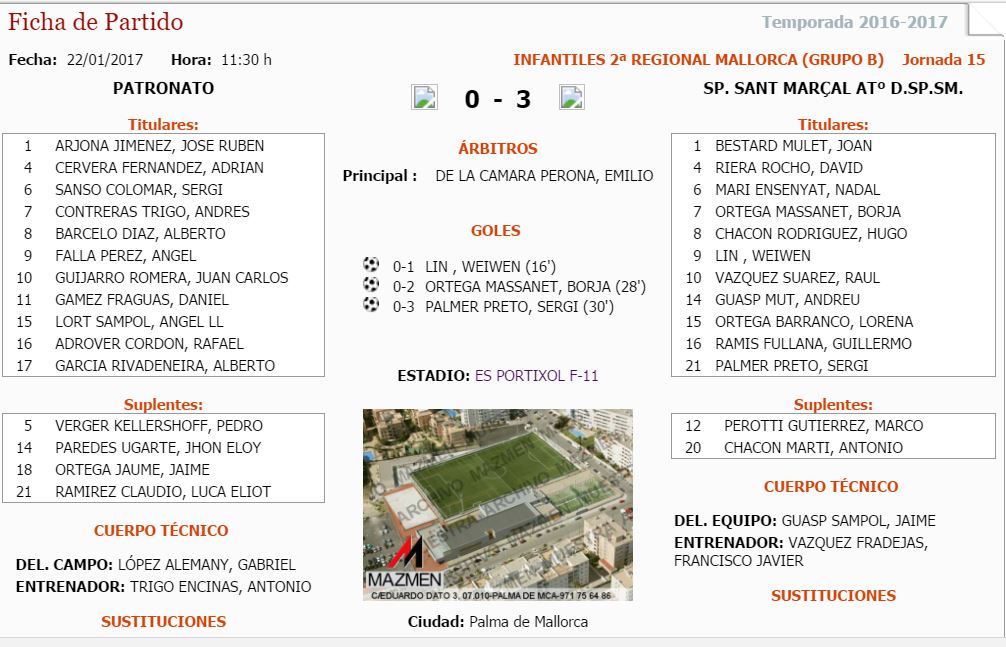This screenshot has height=647, width=1006.
Task: Select the Infantiles 2ª Regional Mallorca competition title
Action: pyautogui.click(x=699, y=60)
